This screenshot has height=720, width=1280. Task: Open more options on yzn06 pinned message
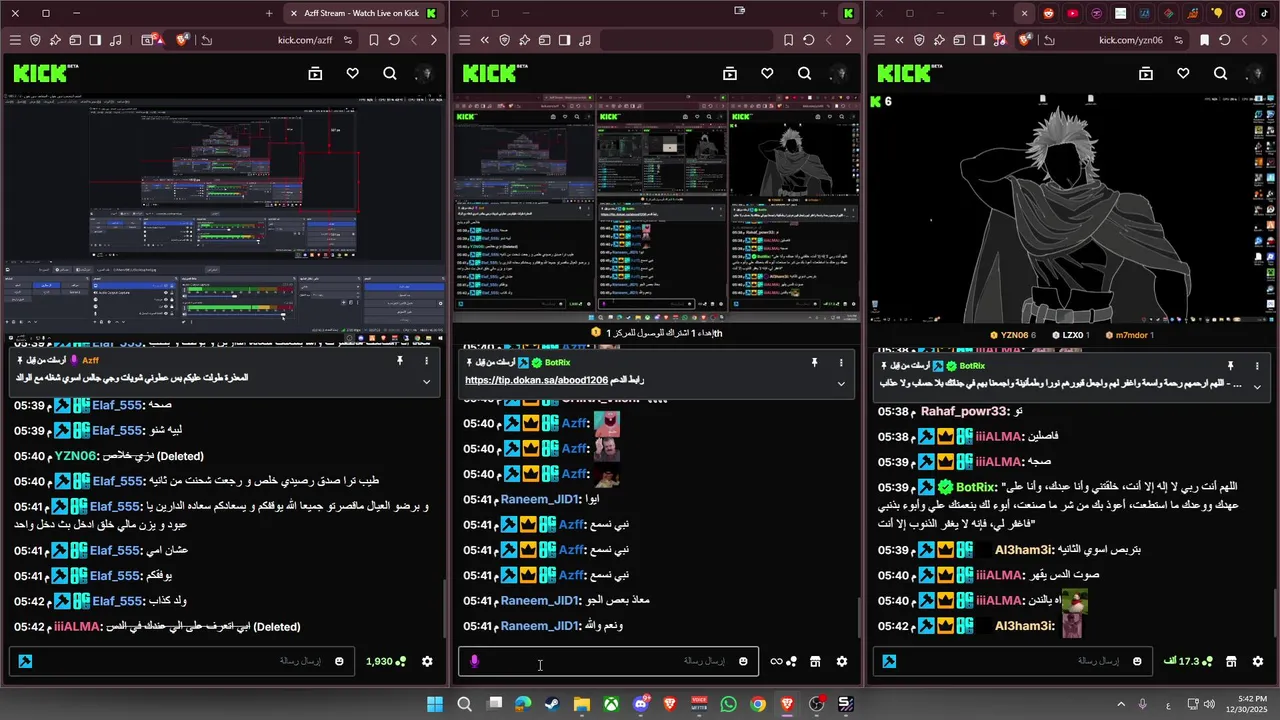(1257, 366)
